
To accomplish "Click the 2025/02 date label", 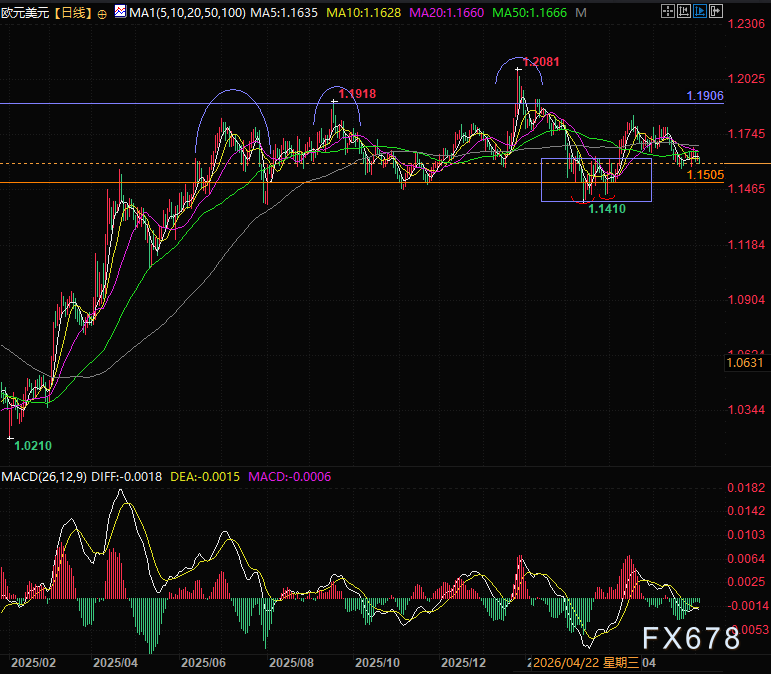I will 33,663.
